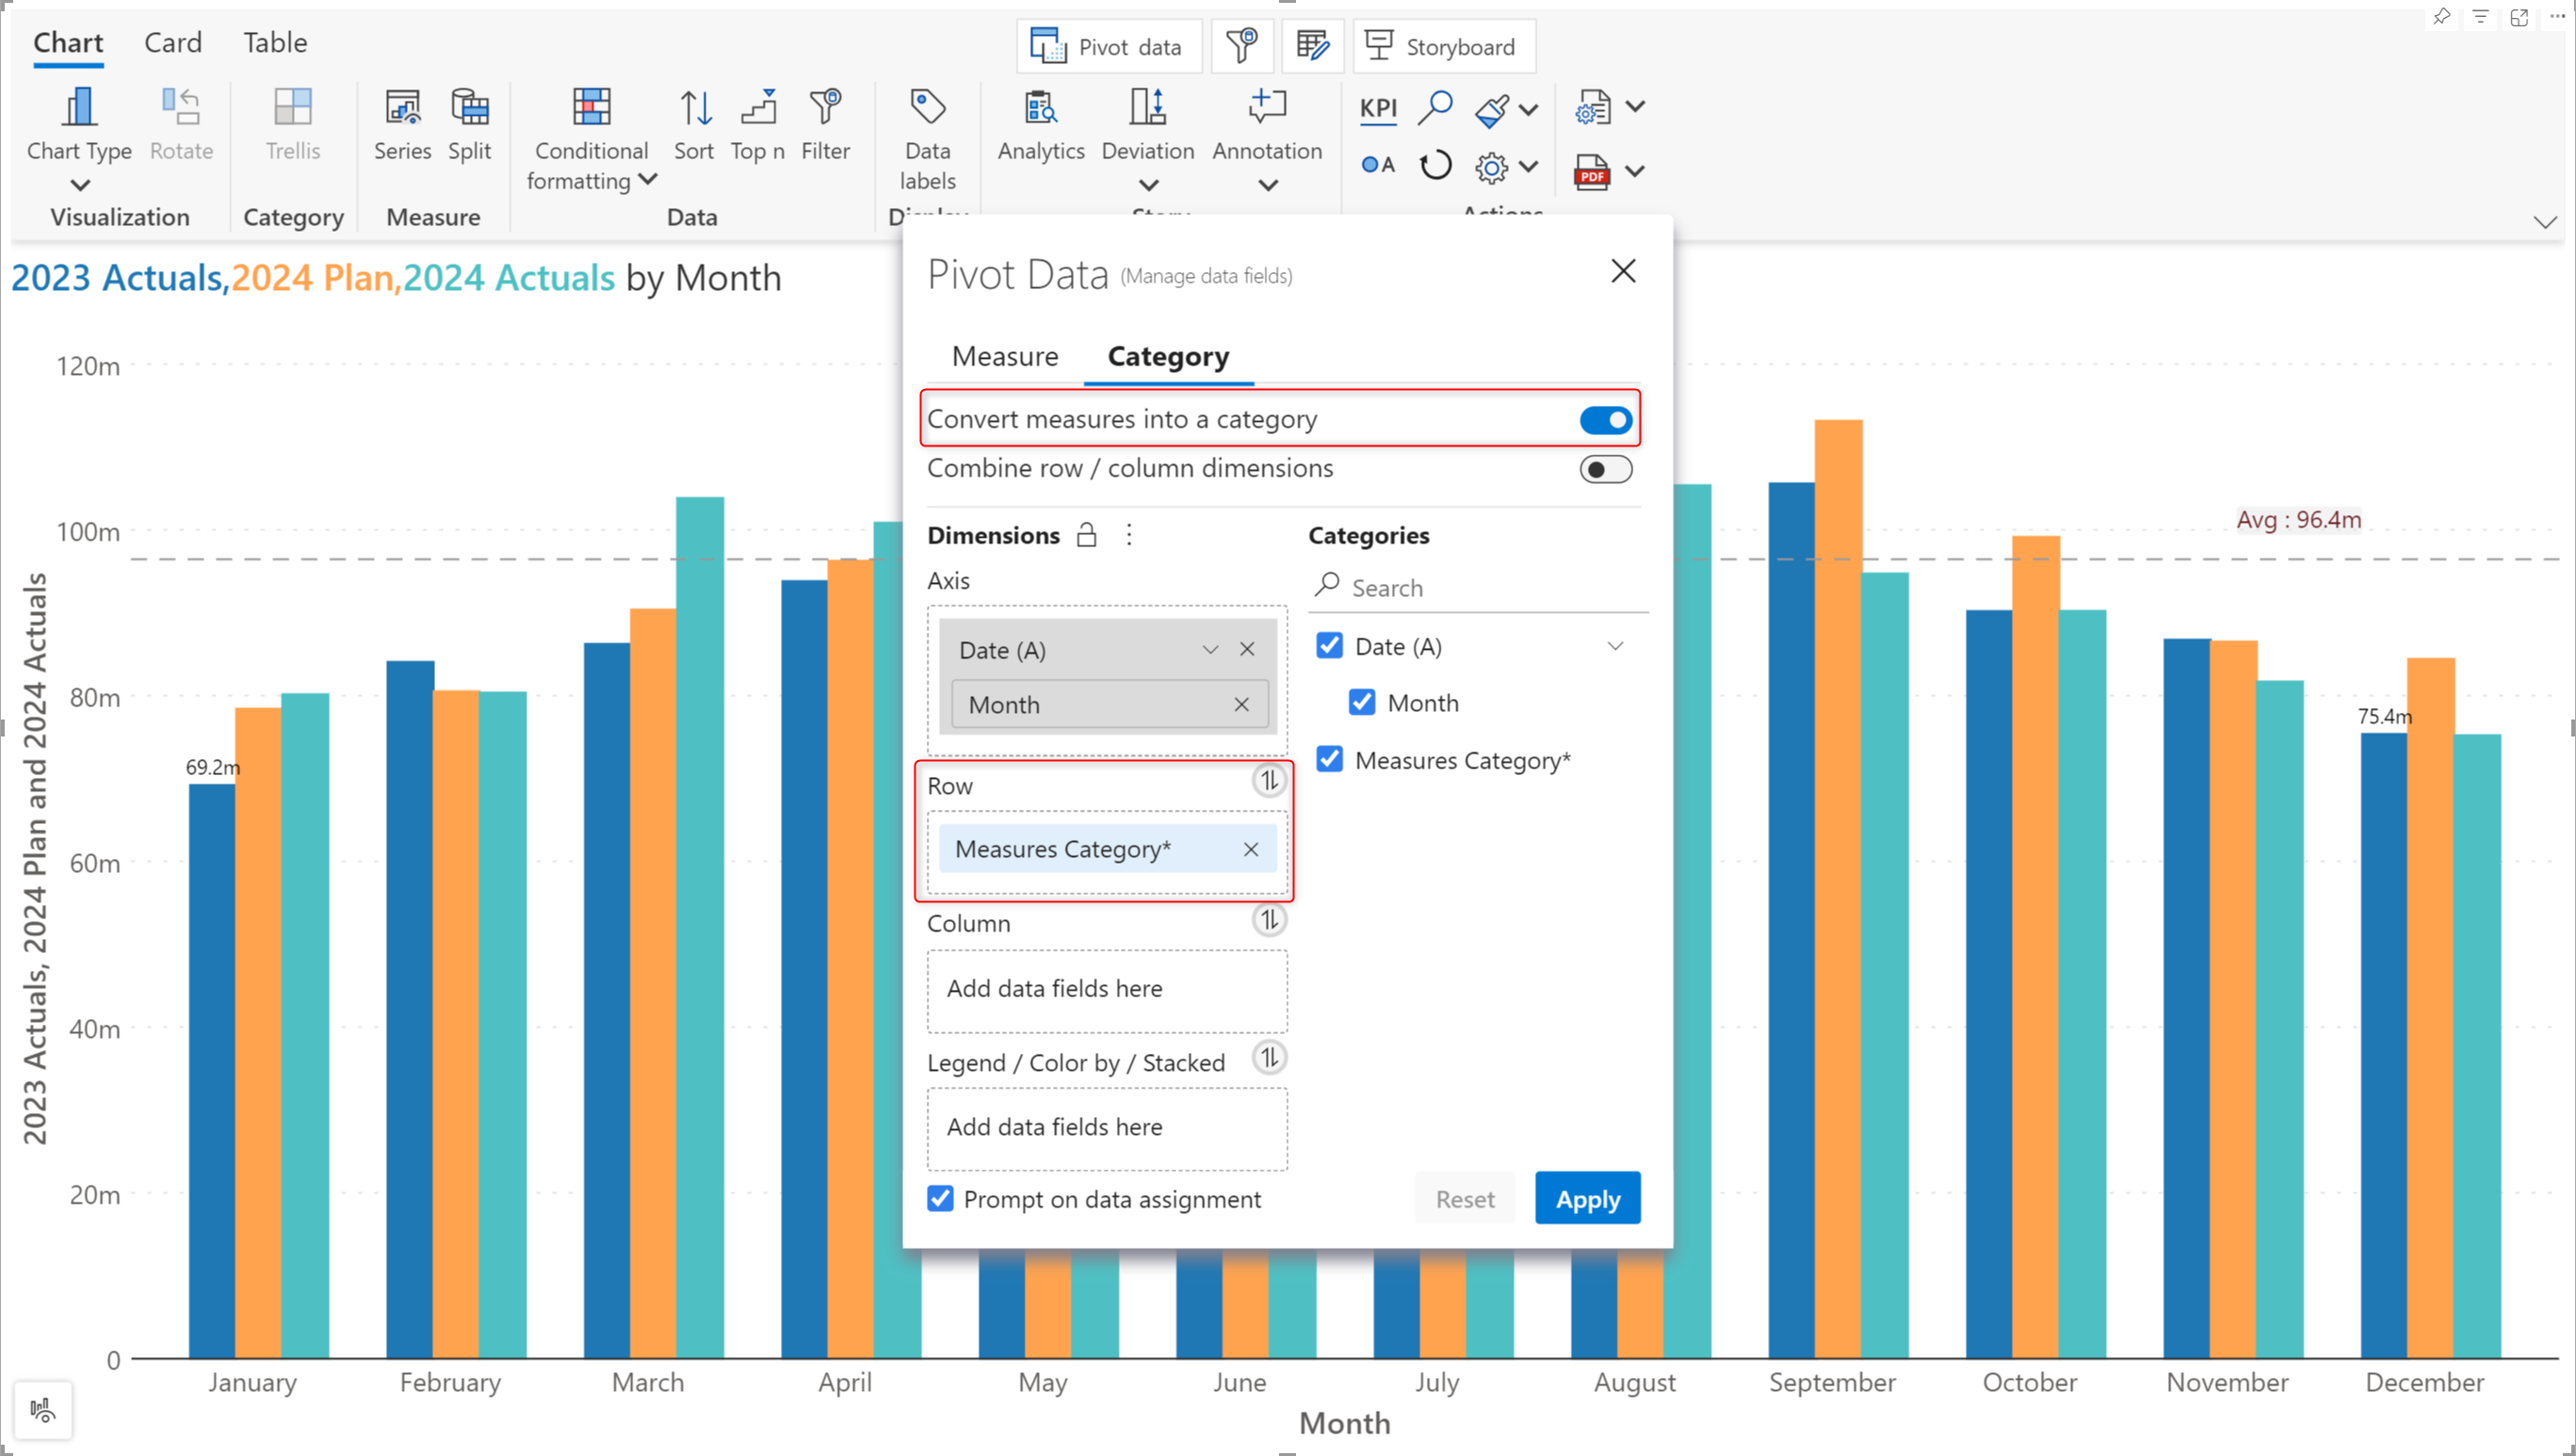Click the Categories Search field
This screenshot has height=1456, width=2576.
(1478, 587)
